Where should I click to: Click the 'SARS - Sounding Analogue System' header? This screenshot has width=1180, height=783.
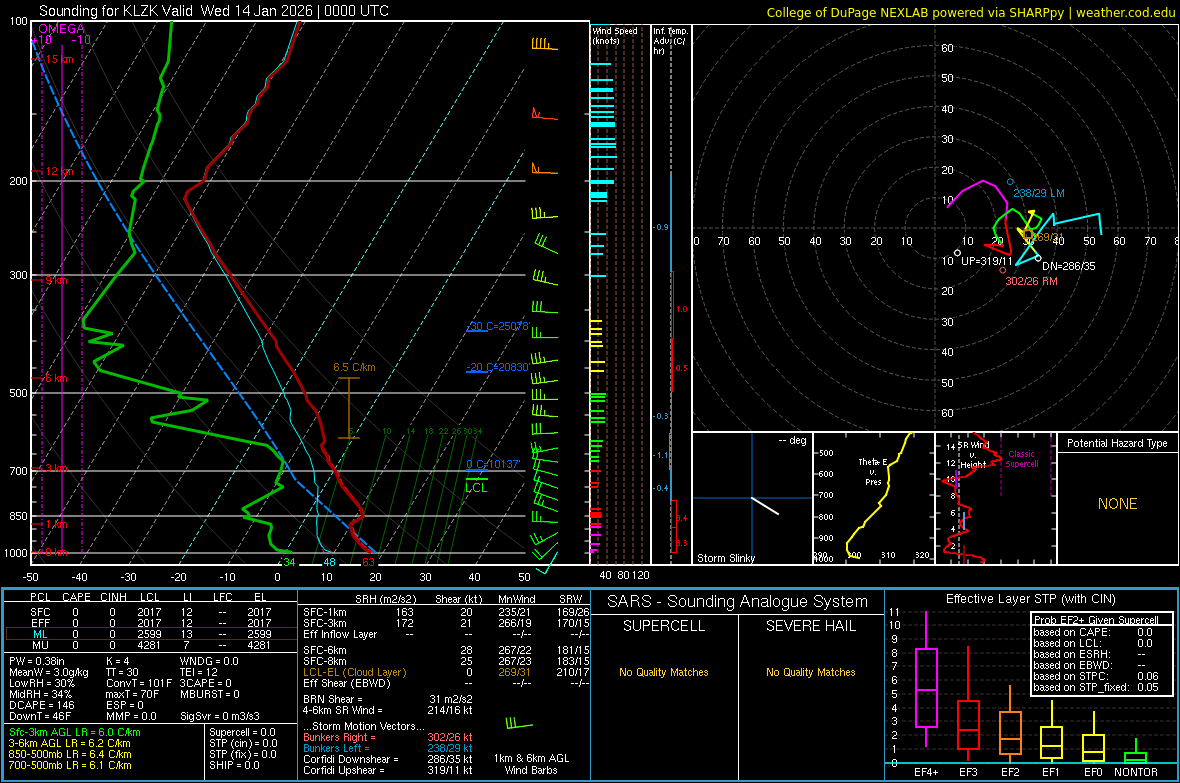click(737, 602)
